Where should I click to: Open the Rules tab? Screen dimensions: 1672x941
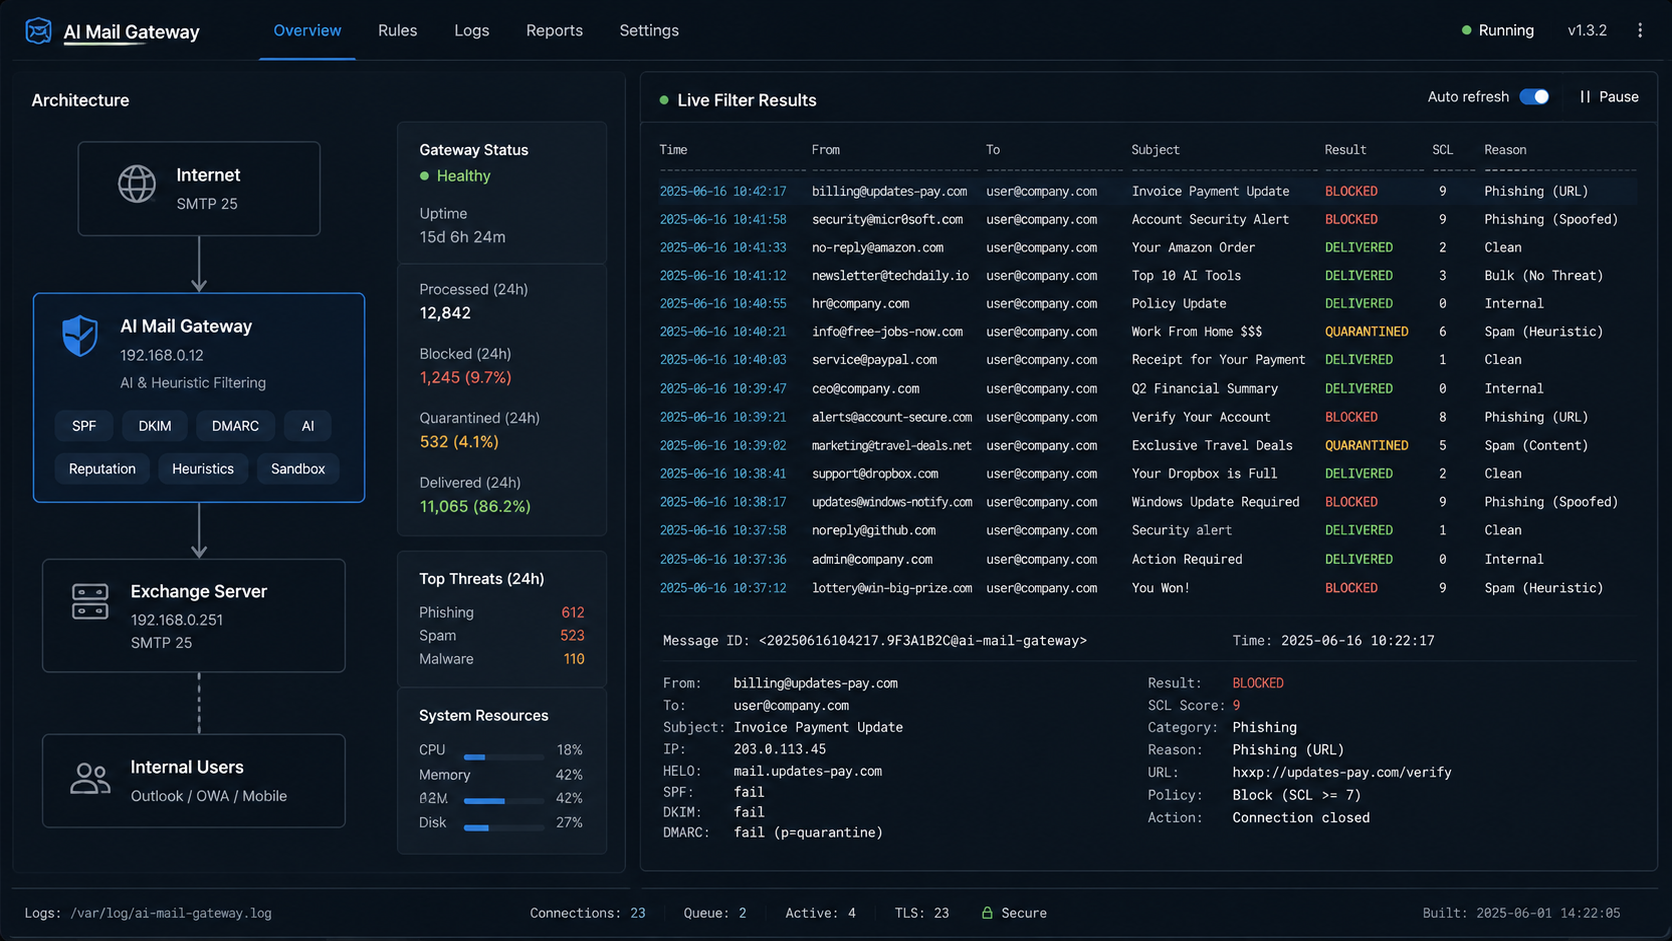(397, 31)
